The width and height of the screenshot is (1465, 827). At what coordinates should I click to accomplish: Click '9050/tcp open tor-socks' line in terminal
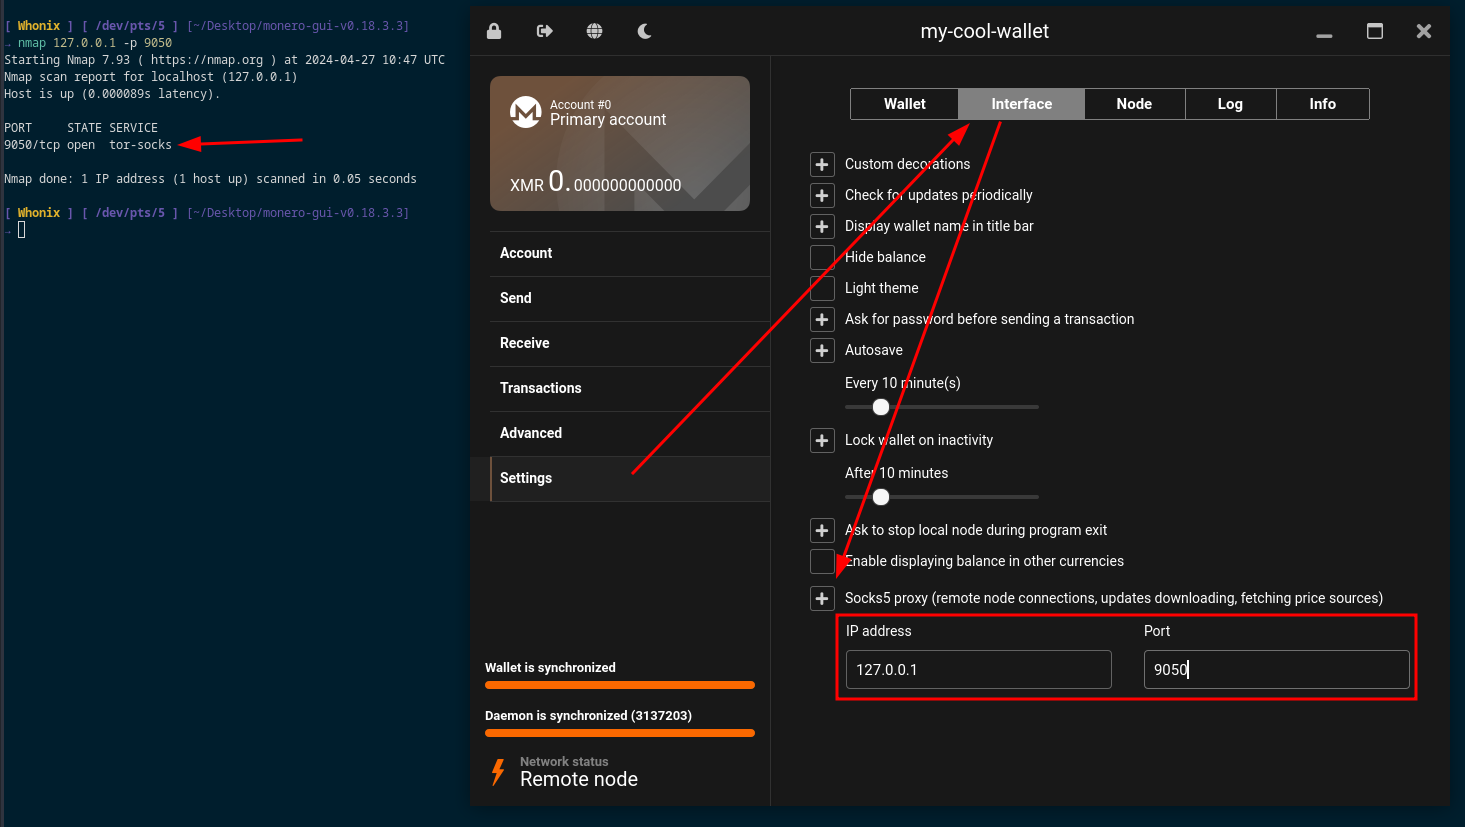(88, 145)
